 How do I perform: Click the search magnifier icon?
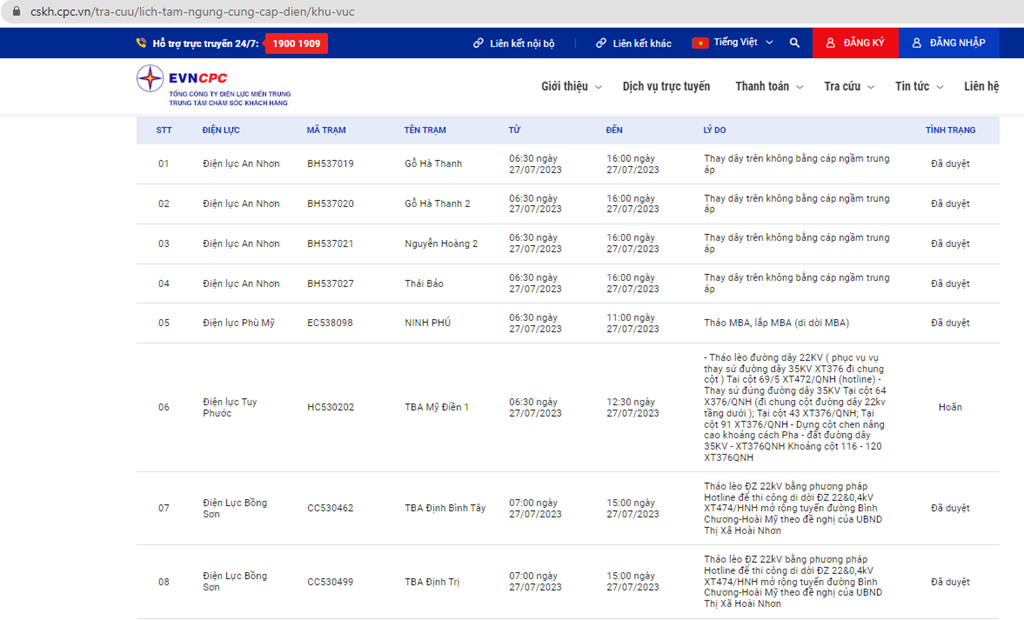coord(794,43)
